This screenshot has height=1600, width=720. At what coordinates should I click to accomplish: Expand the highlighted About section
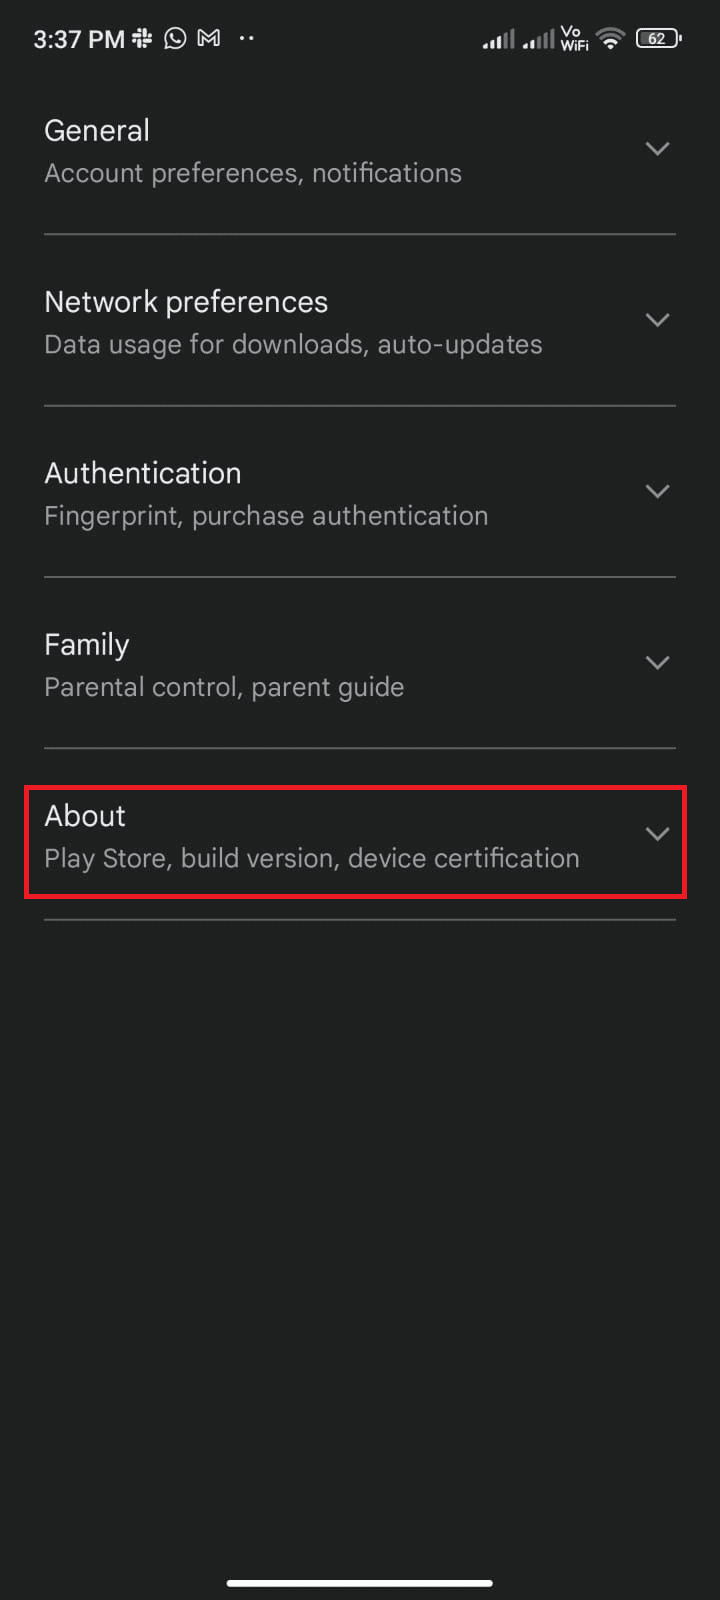(x=657, y=833)
